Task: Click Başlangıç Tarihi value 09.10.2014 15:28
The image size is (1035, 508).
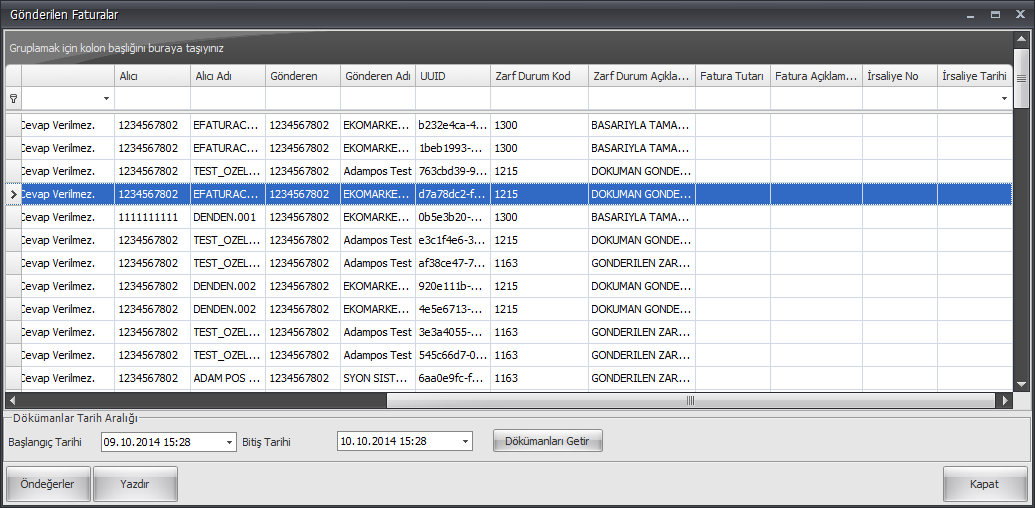Action: point(147,442)
